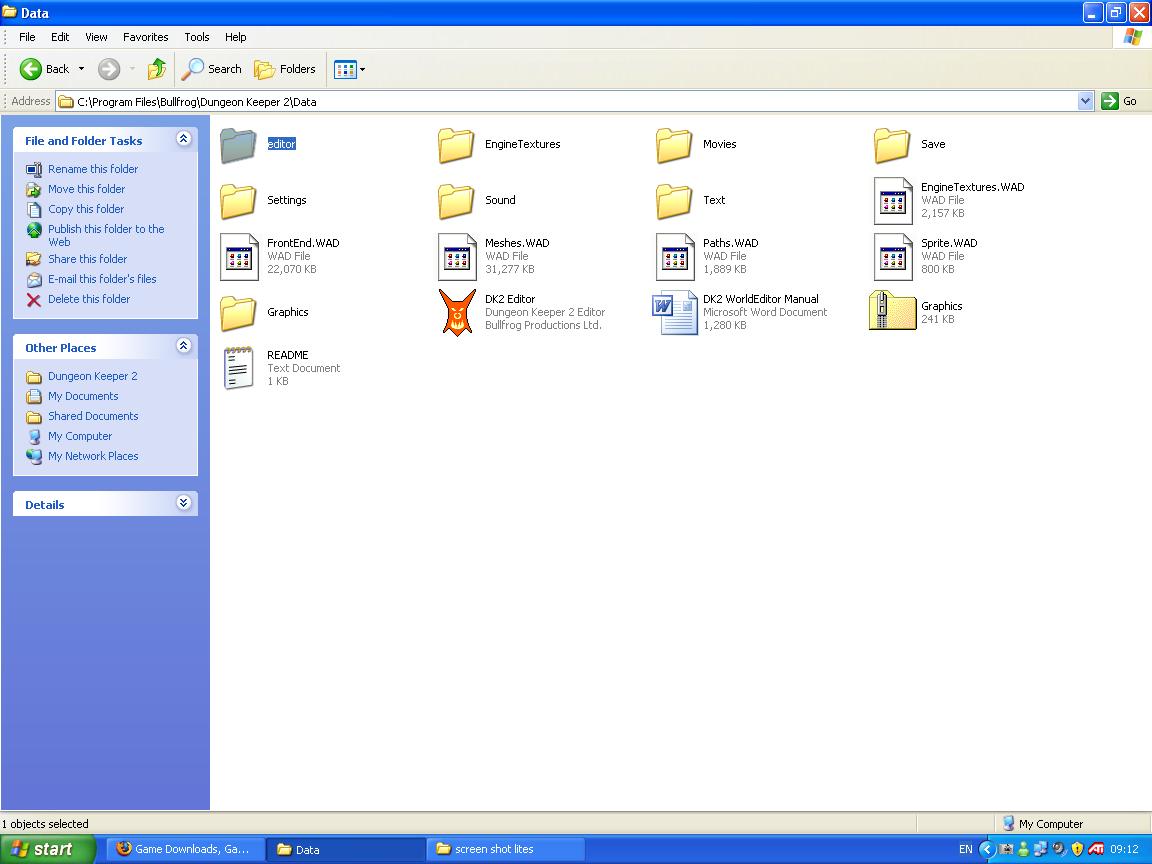Screen dimensions: 1152x864
Task: Toggle the Folders pane button
Action: point(285,69)
